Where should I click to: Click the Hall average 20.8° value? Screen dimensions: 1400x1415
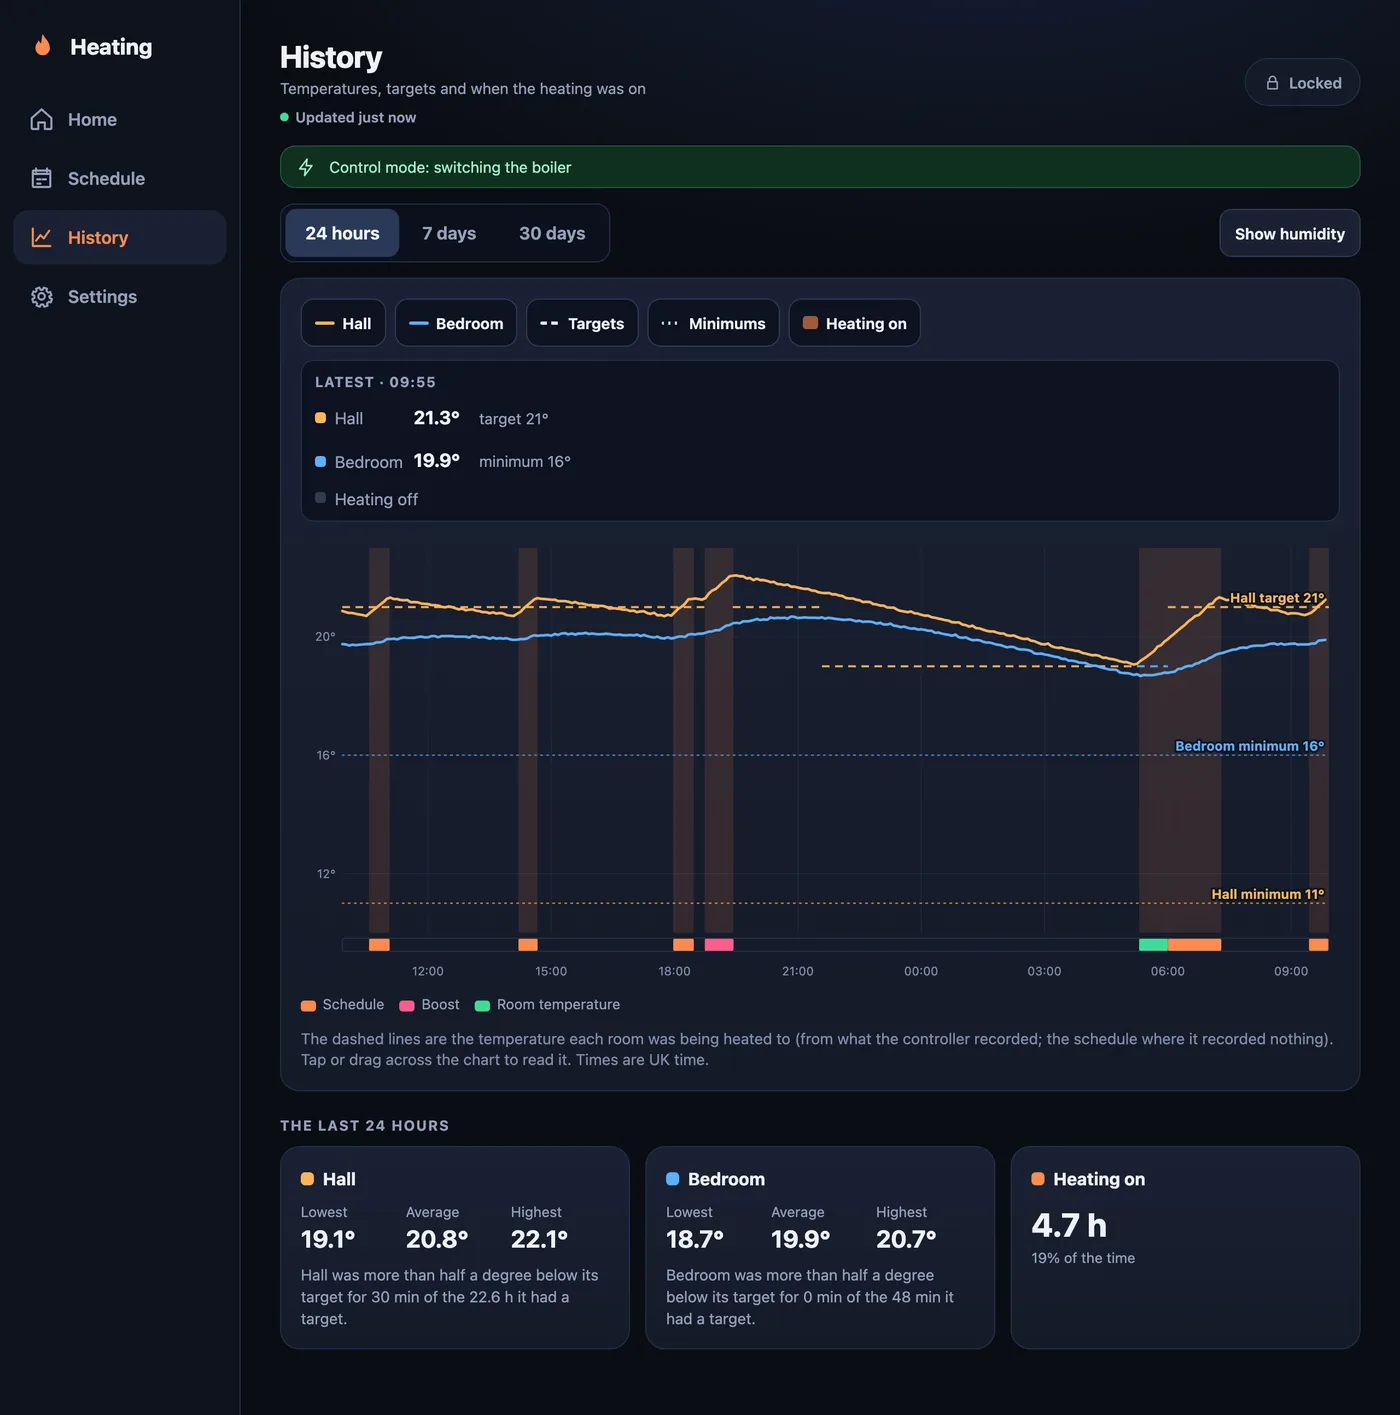(x=437, y=1239)
